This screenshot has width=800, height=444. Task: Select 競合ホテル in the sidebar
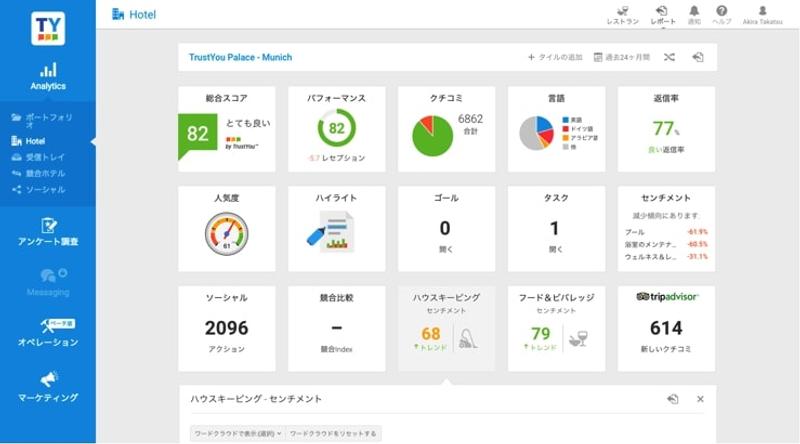[x=45, y=173]
